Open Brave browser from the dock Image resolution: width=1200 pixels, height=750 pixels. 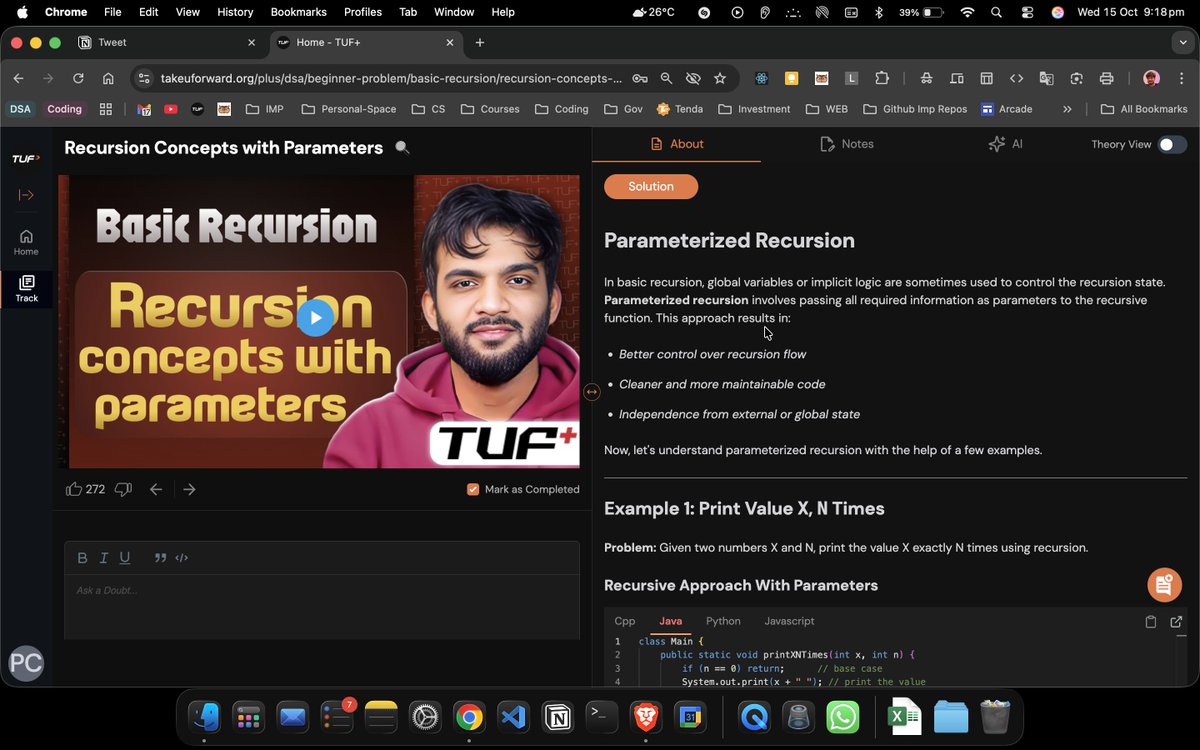pos(645,717)
